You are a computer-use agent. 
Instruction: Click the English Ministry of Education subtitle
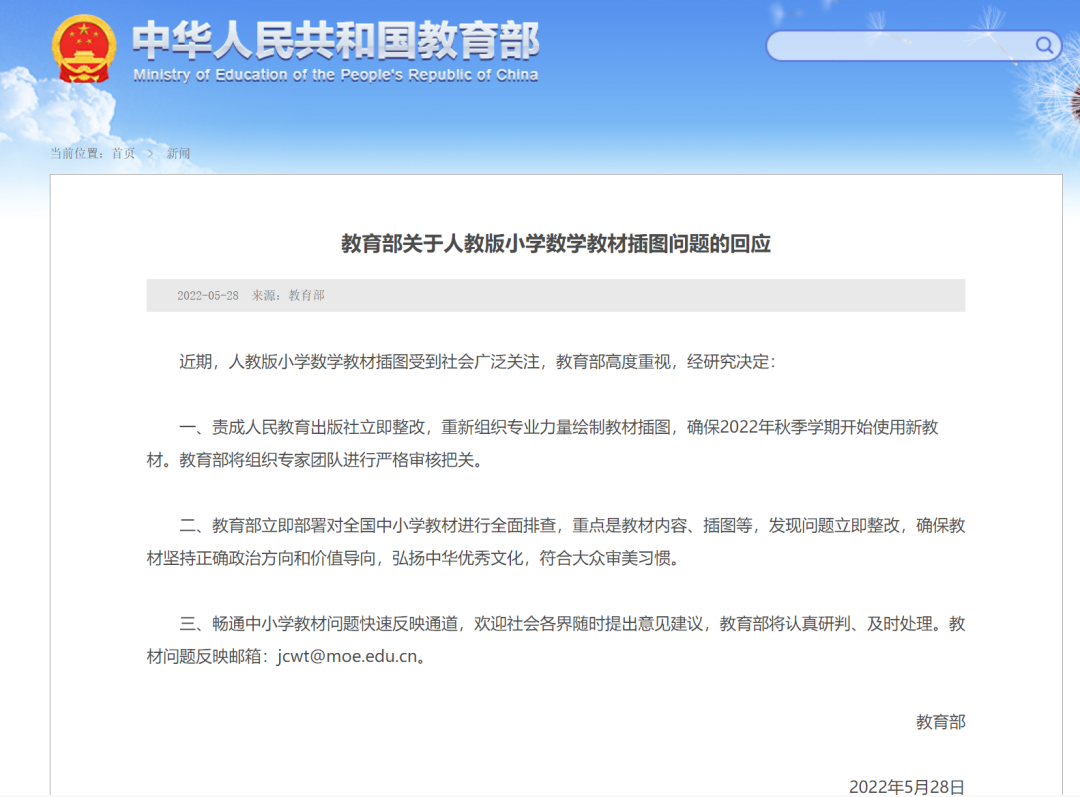click(336, 75)
